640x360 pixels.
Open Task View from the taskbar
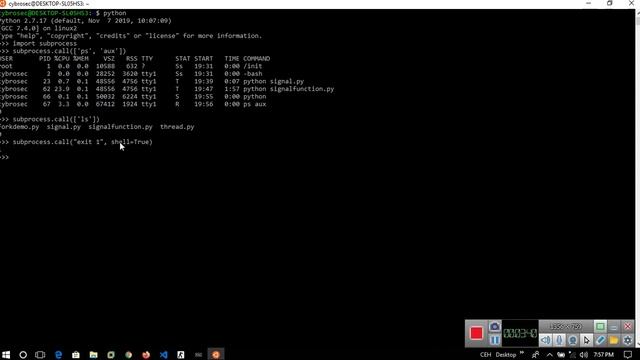point(40,355)
